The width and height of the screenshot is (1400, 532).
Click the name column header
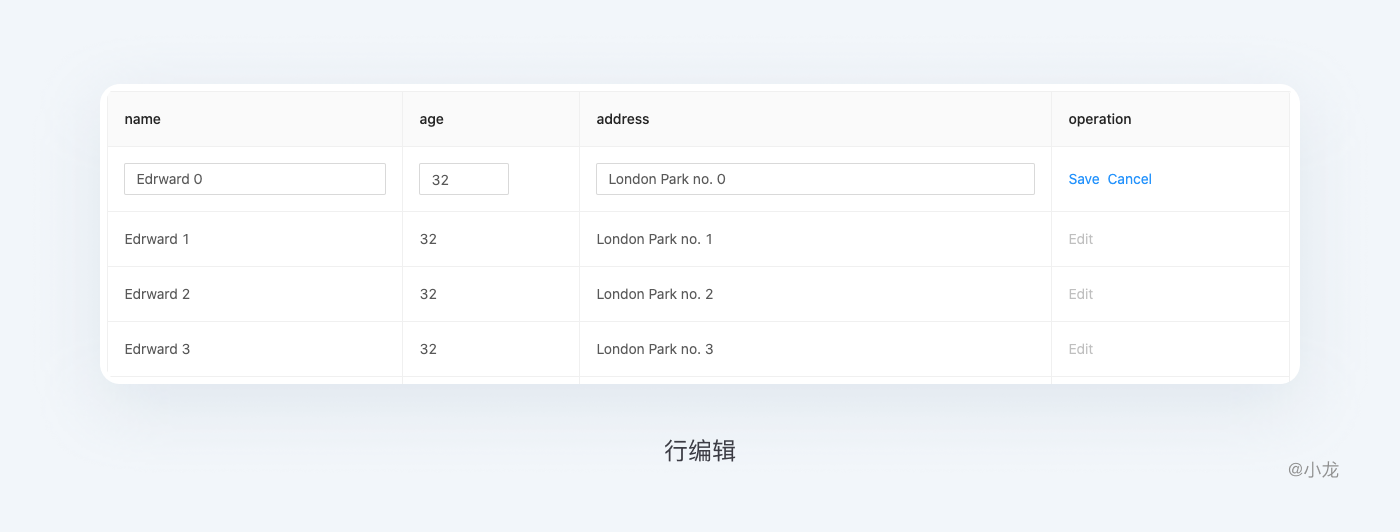click(x=143, y=119)
